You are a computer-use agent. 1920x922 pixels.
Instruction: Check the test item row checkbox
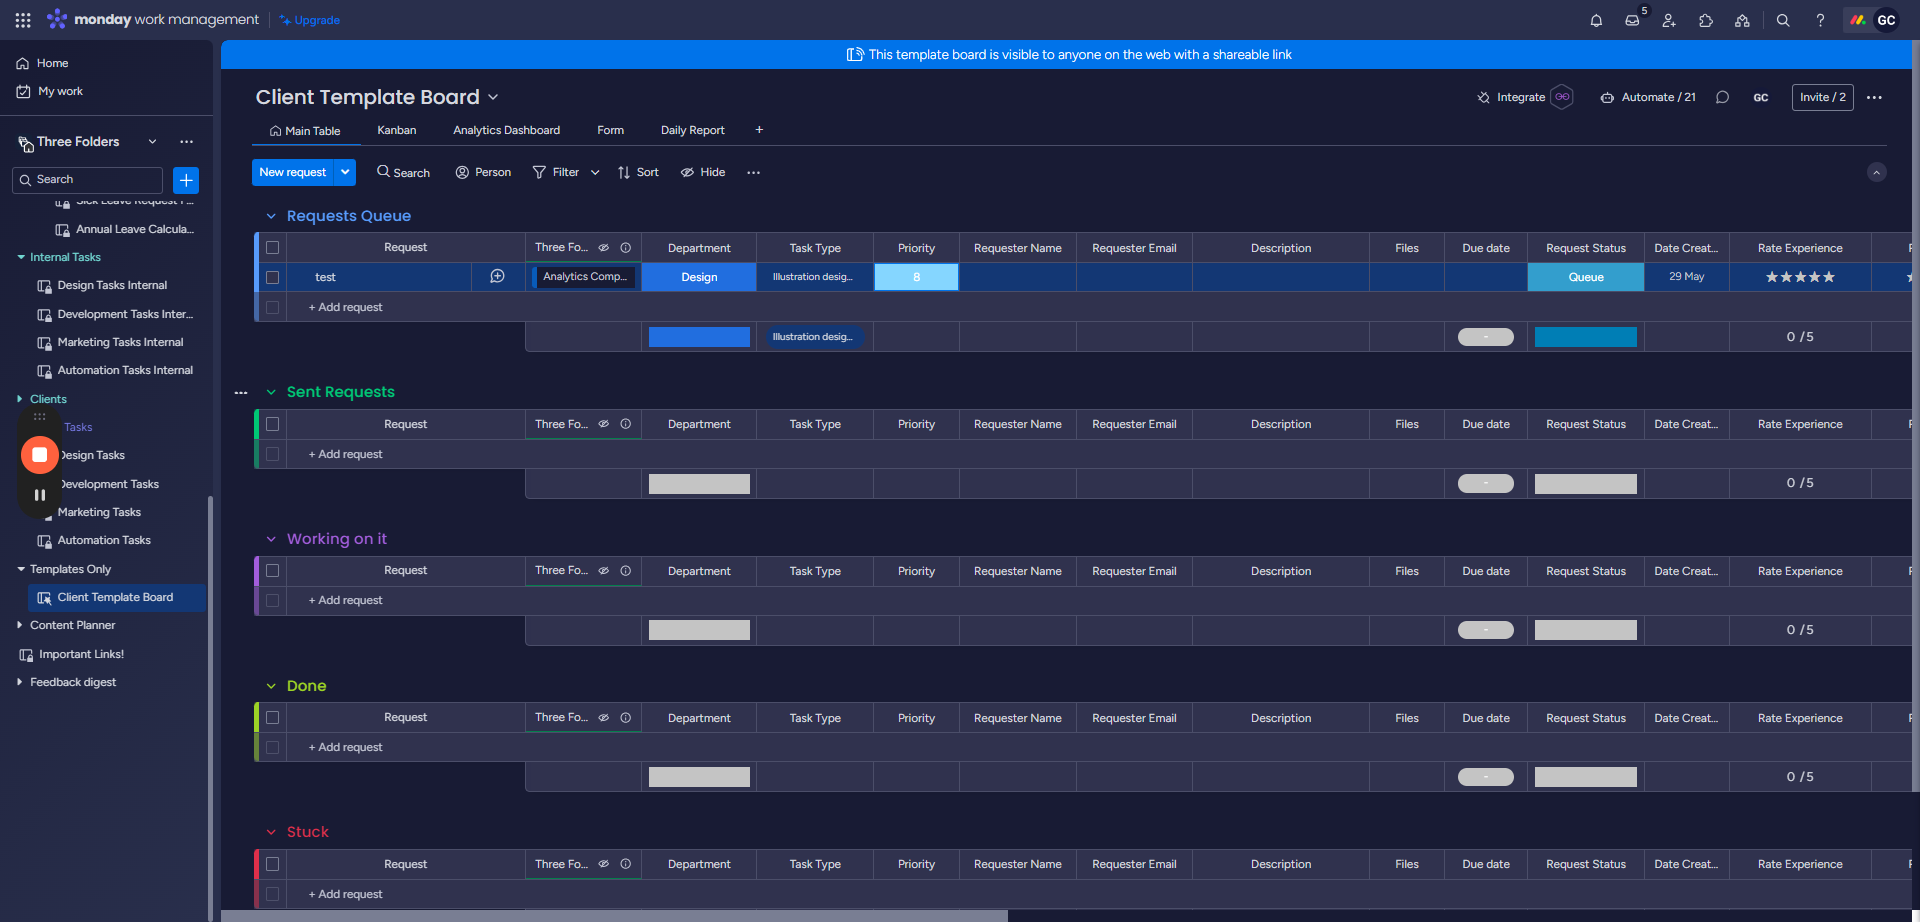[272, 277]
